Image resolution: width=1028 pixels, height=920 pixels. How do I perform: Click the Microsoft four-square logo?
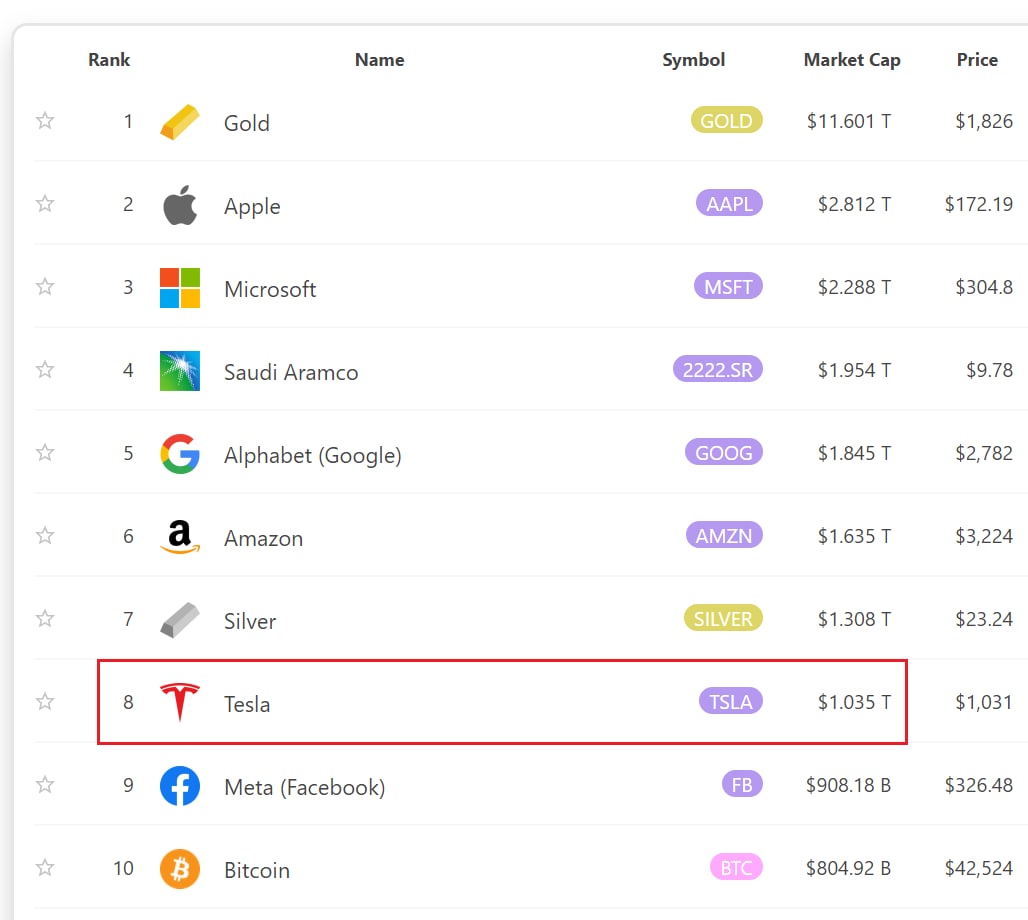click(x=180, y=288)
